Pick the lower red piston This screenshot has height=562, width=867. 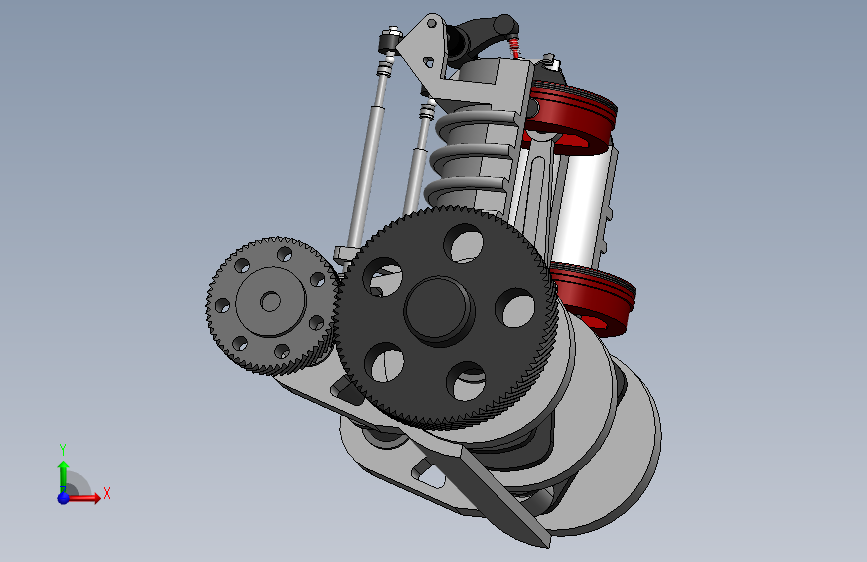point(596,299)
